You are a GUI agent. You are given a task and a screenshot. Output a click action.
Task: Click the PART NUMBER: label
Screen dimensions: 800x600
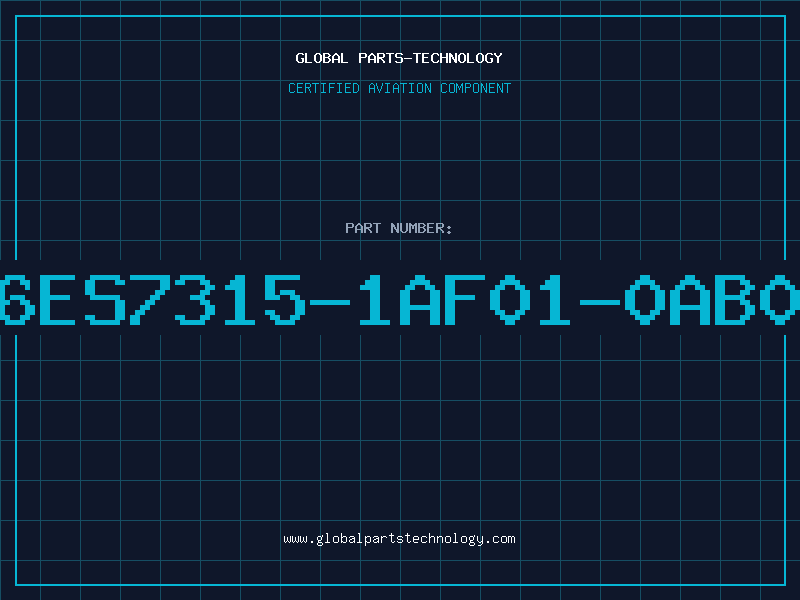pyautogui.click(x=399, y=228)
